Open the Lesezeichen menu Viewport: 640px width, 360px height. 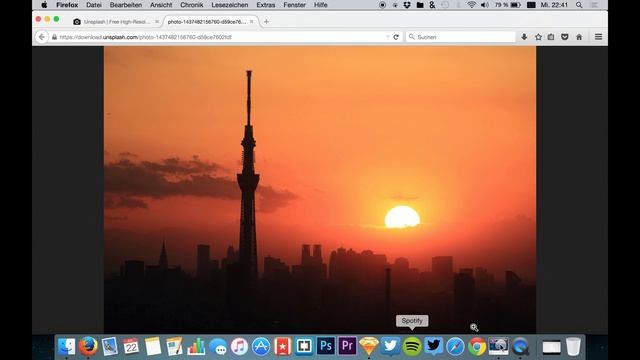pyautogui.click(x=230, y=5)
